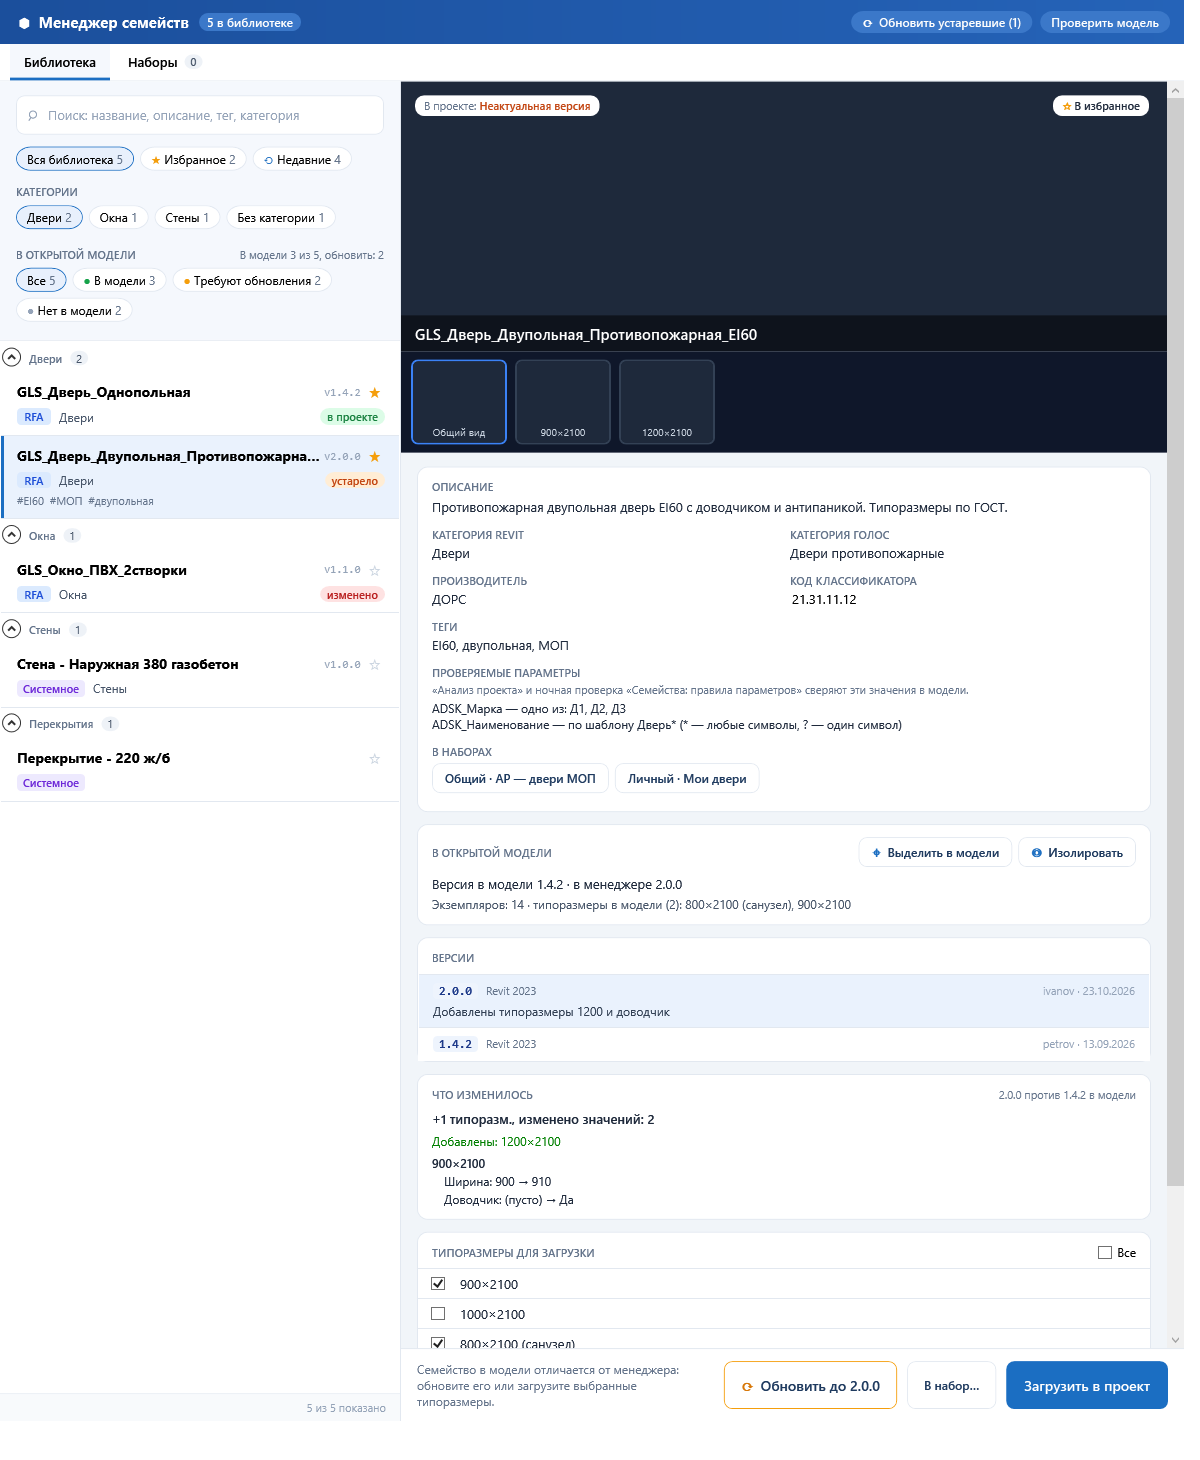Show families requiring update (Требуют обновления)
This screenshot has width=1200, height=1460.
tap(252, 280)
